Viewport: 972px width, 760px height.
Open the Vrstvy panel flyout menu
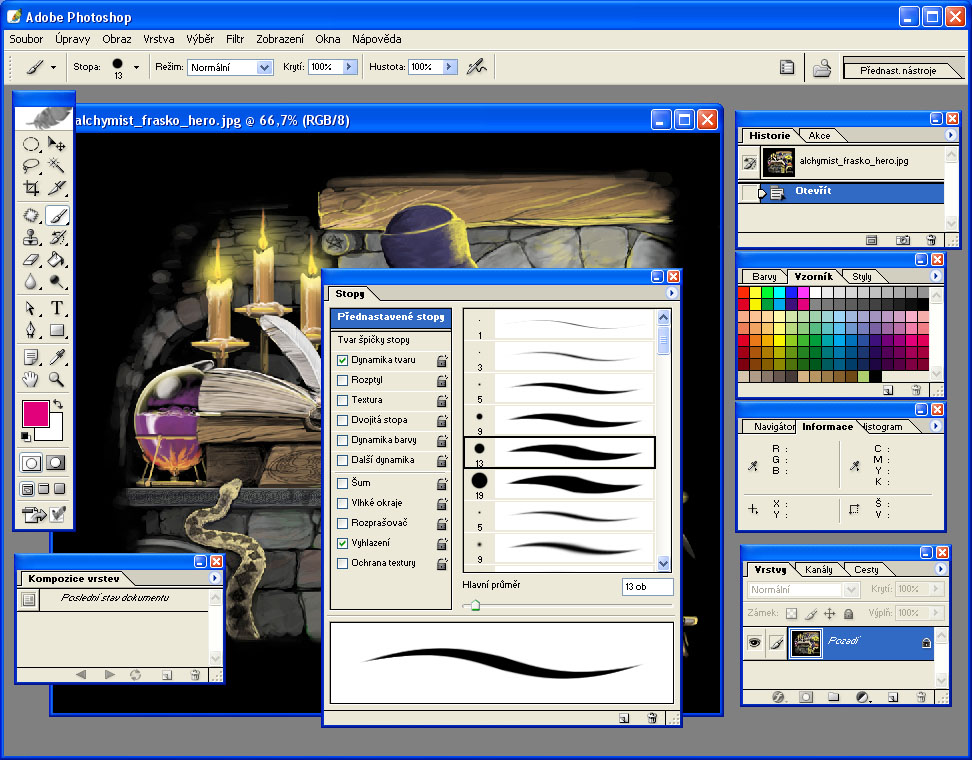point(940,568)
